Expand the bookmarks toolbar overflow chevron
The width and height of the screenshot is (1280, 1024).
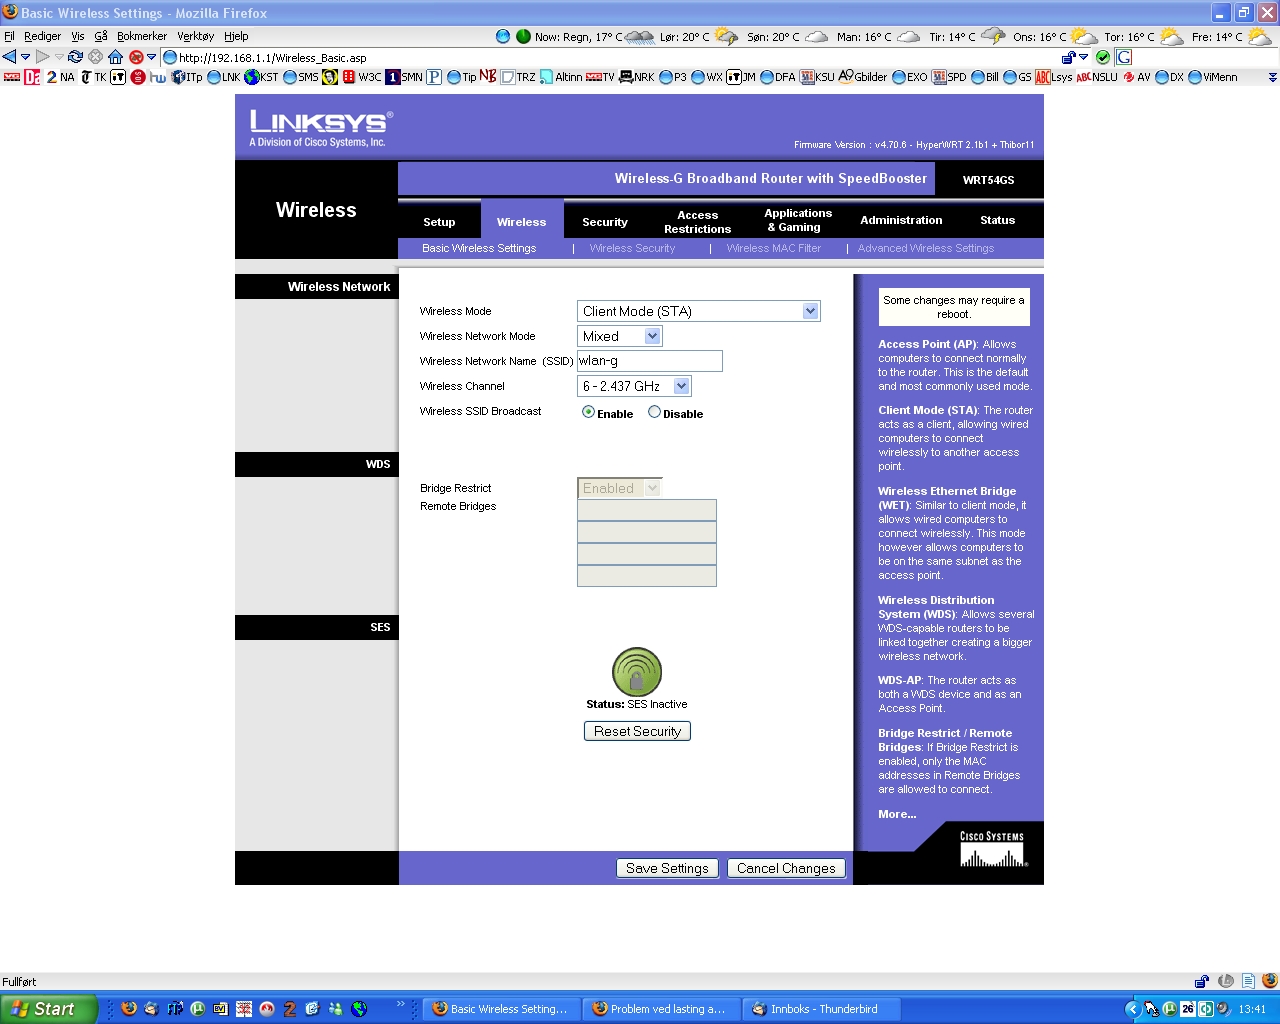tap(1272, 77)
